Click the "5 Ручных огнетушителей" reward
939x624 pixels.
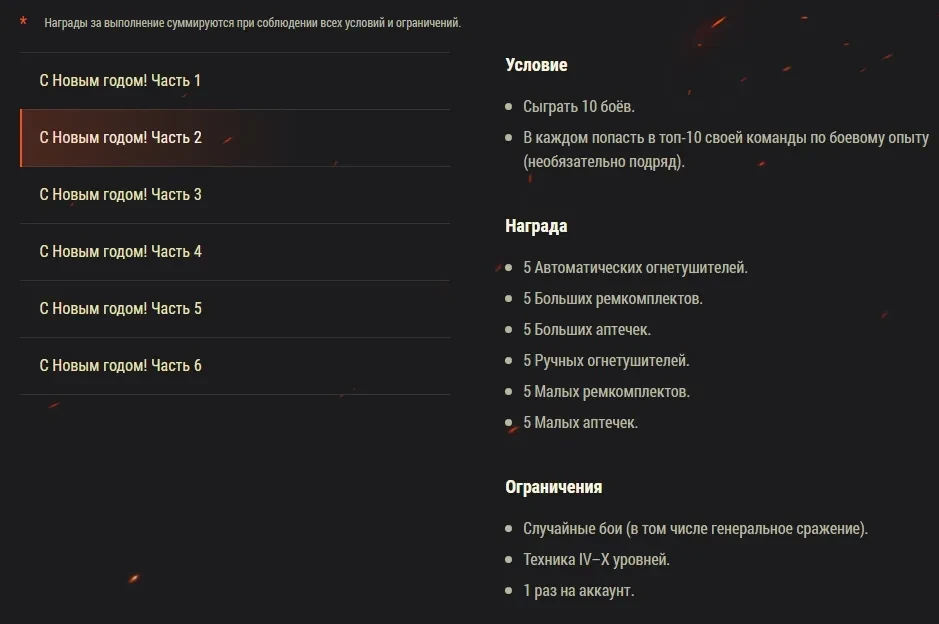[x=606, y=360]
